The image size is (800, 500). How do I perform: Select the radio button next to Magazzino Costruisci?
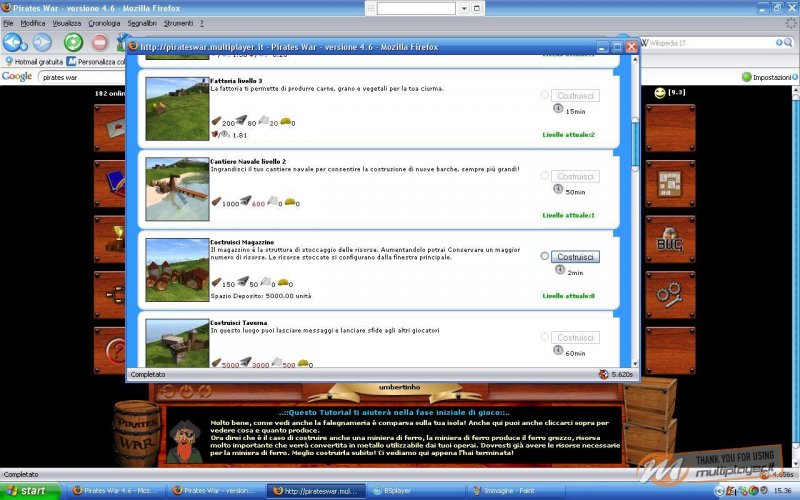pos(544,256)
